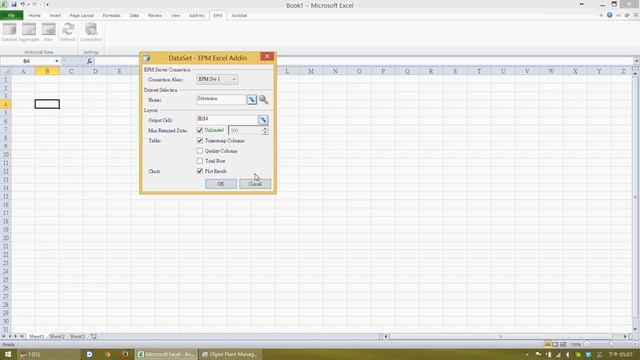Click the zoom out minus button
The image size is (640, 360).
587,344
